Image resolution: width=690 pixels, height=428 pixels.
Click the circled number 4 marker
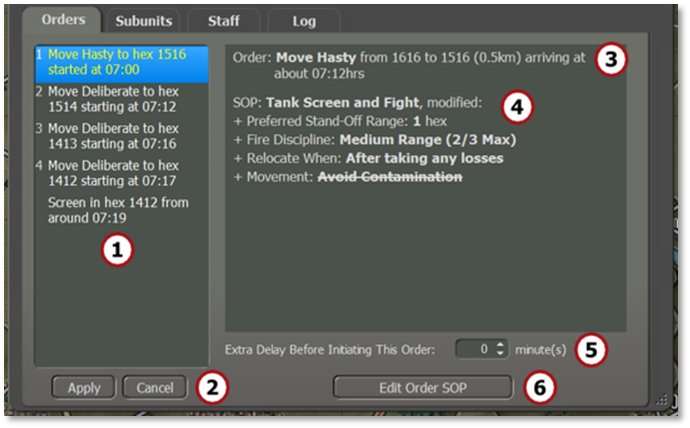coord(516,105)
